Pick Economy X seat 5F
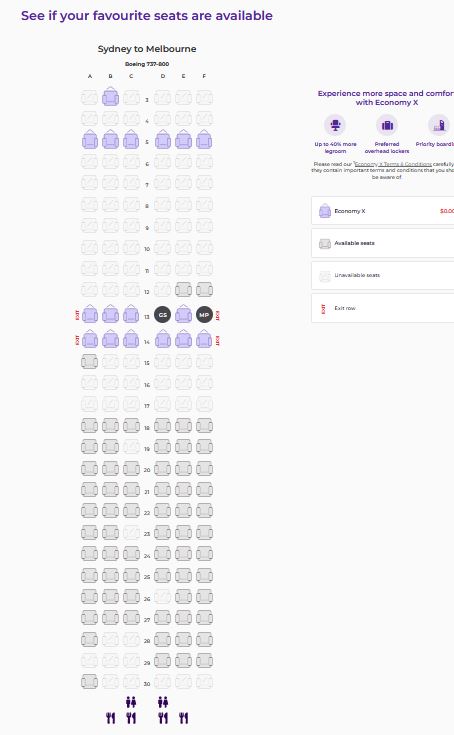Viewport: 454px width, 735px height. (204, 140)
